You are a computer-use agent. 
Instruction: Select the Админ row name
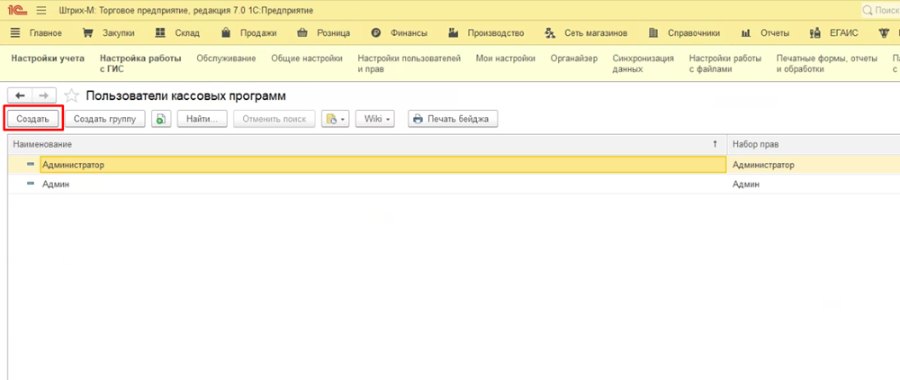56,184
